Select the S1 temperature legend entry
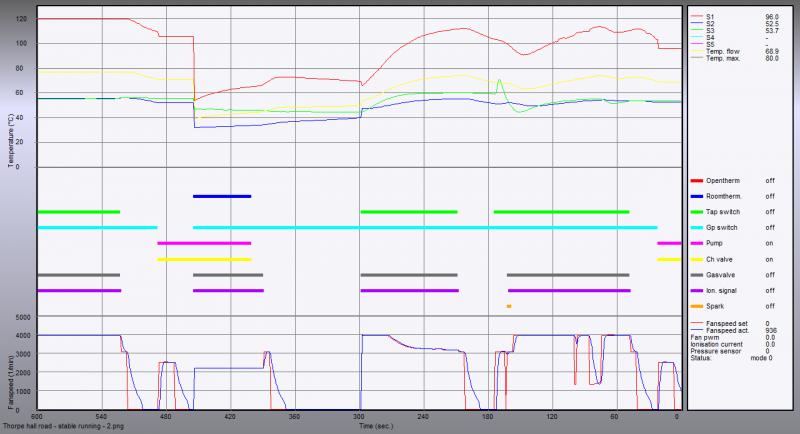Screen dimensions: 800x434 click(711, 17)
